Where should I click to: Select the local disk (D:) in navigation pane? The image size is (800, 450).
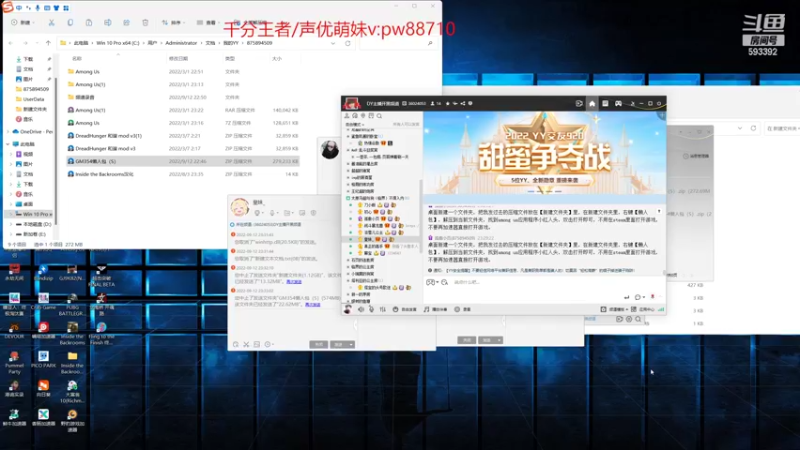pos(34,224)
